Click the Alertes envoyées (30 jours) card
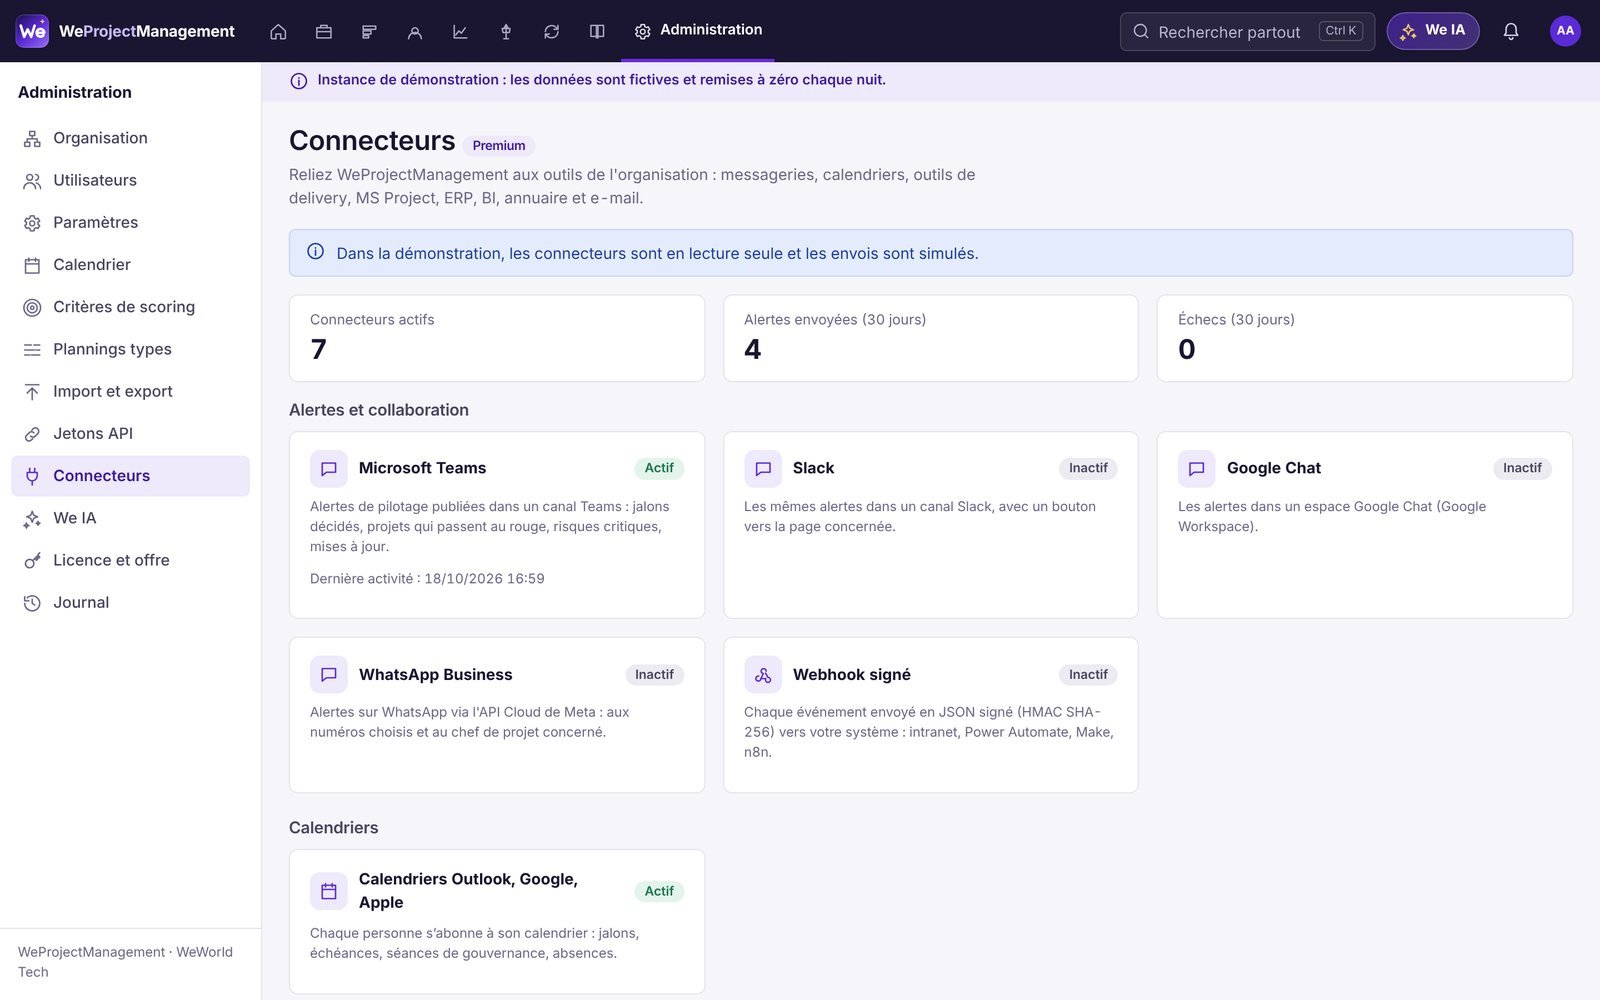 point(931,338)
